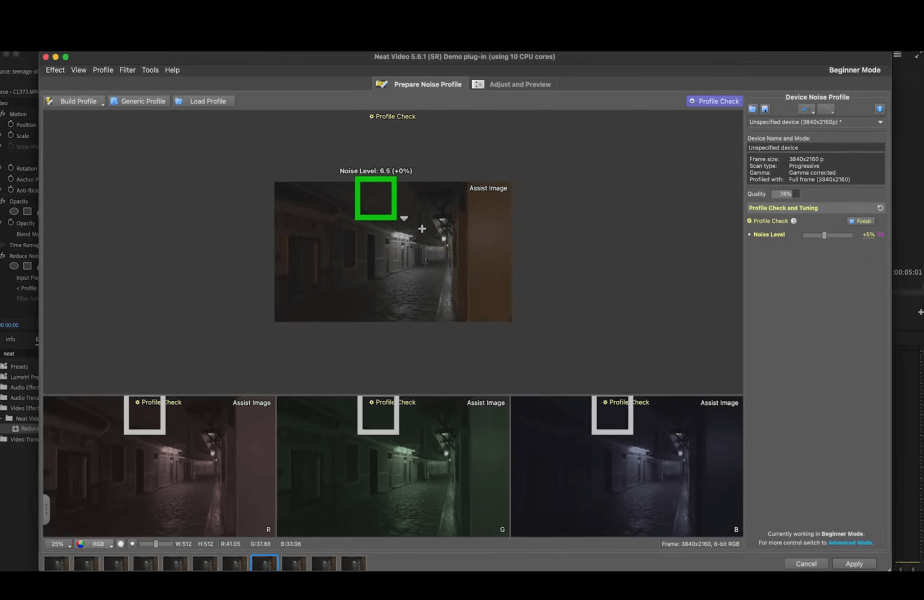Open the View menu

(x=78, y=70)
